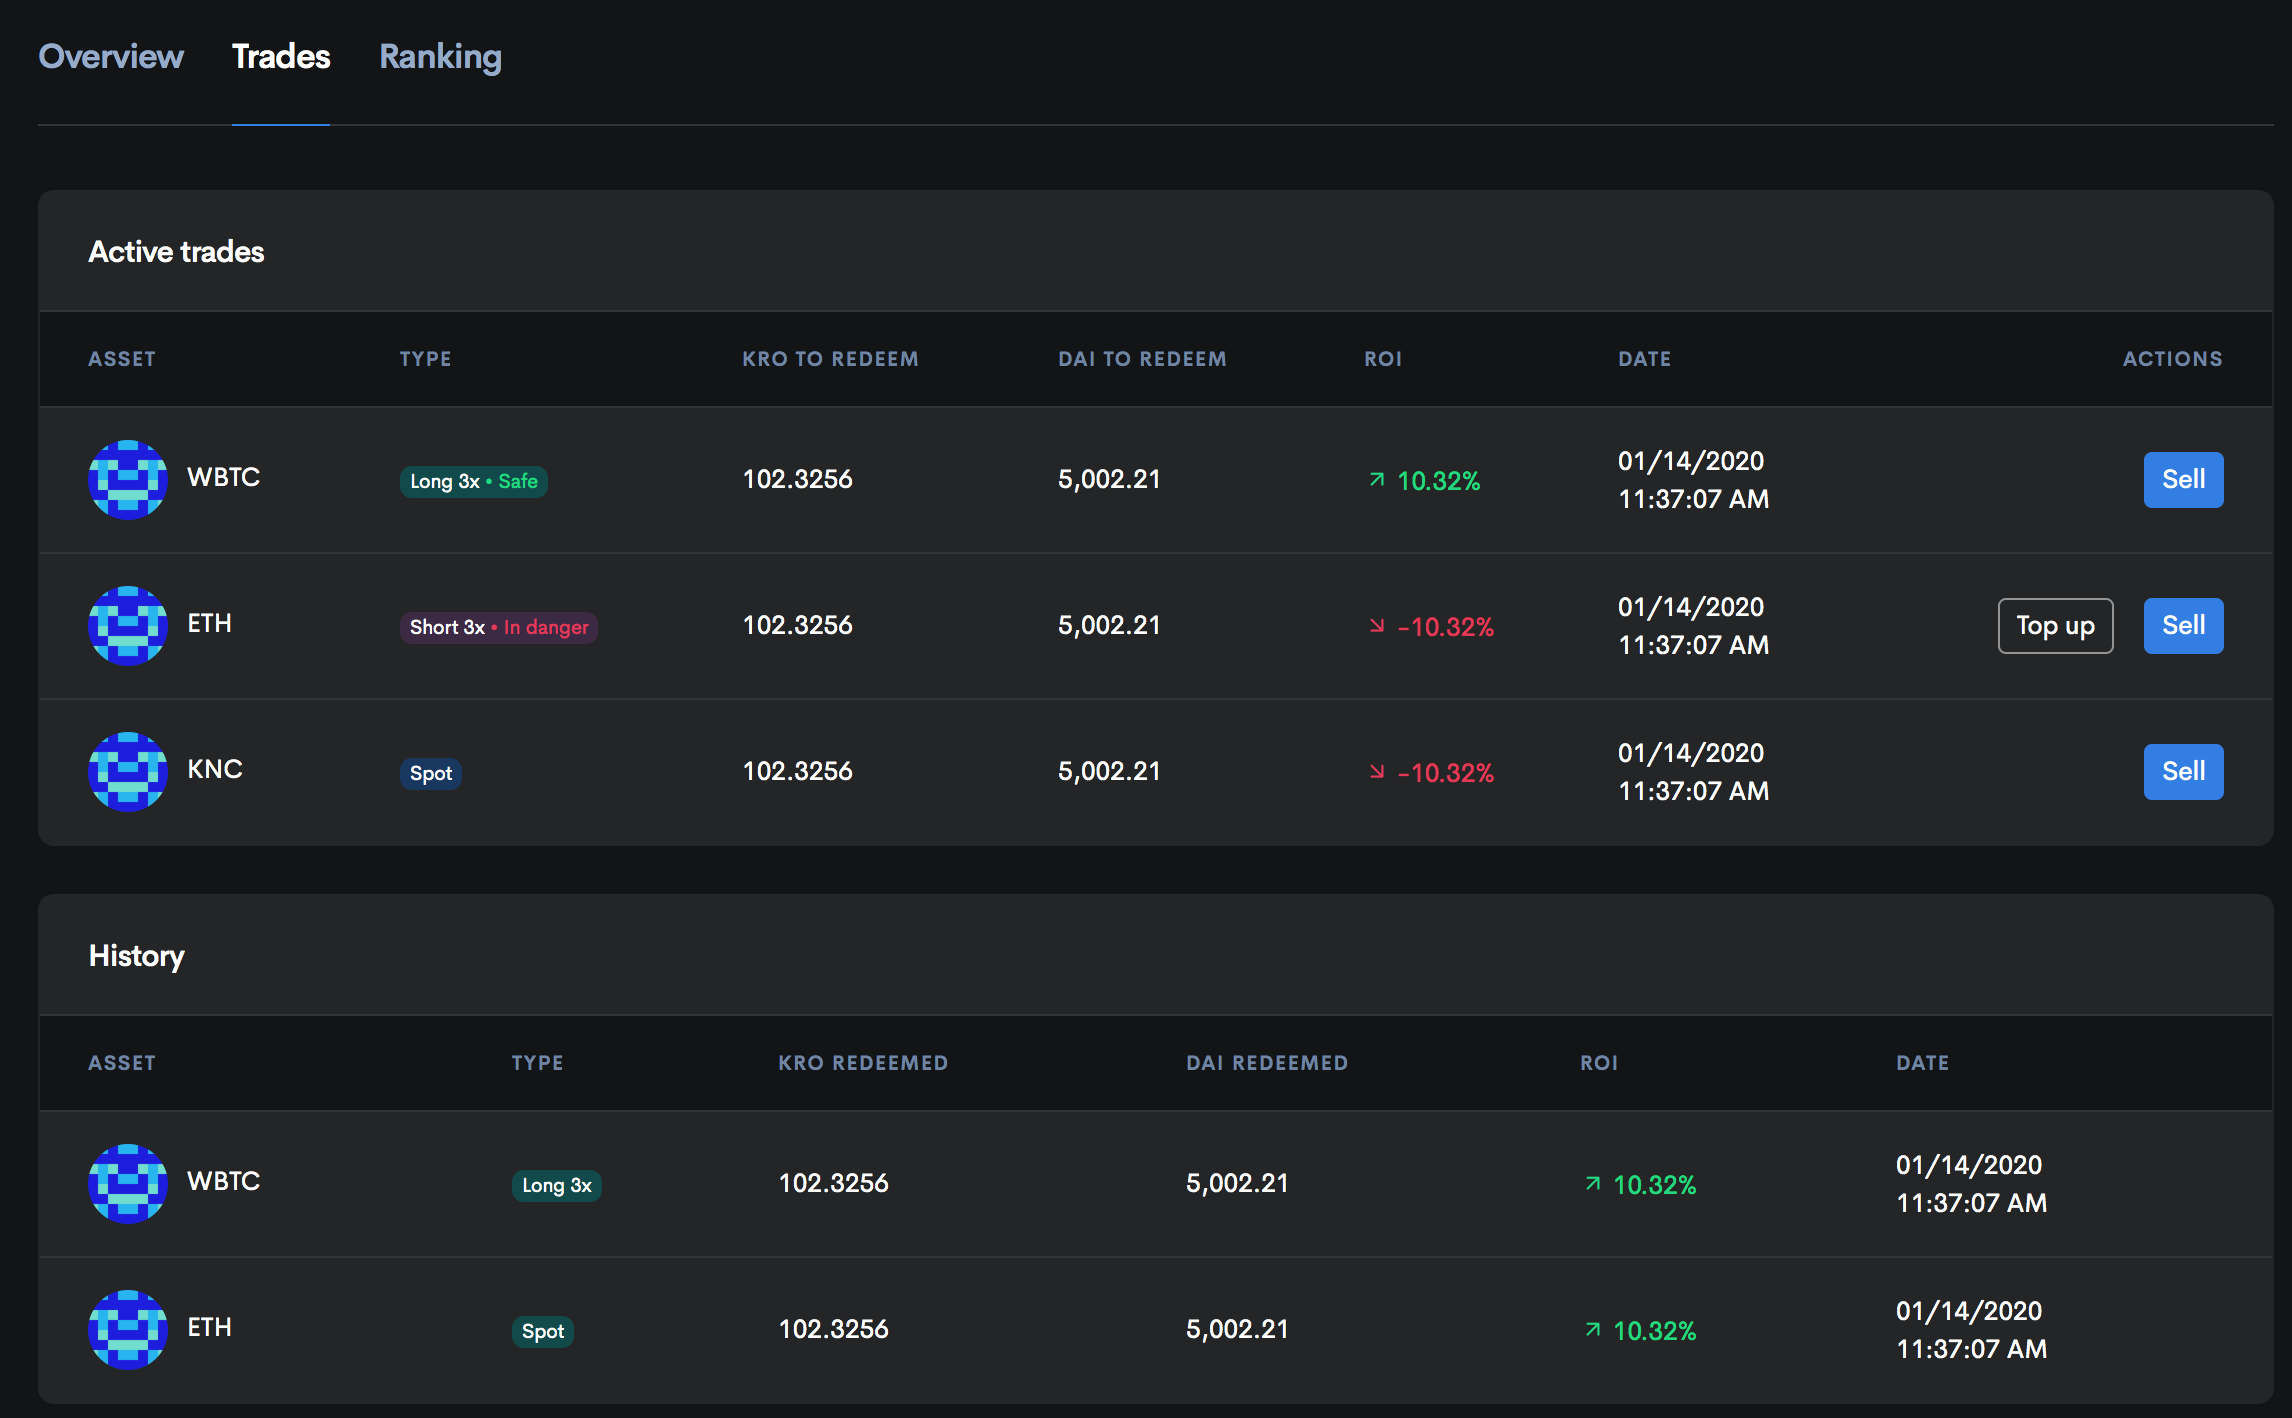This screenshot has width=2292, height=1418.
Task: Click the DAI TO REDEEM column header
Action: click(x=1142, y=359)
